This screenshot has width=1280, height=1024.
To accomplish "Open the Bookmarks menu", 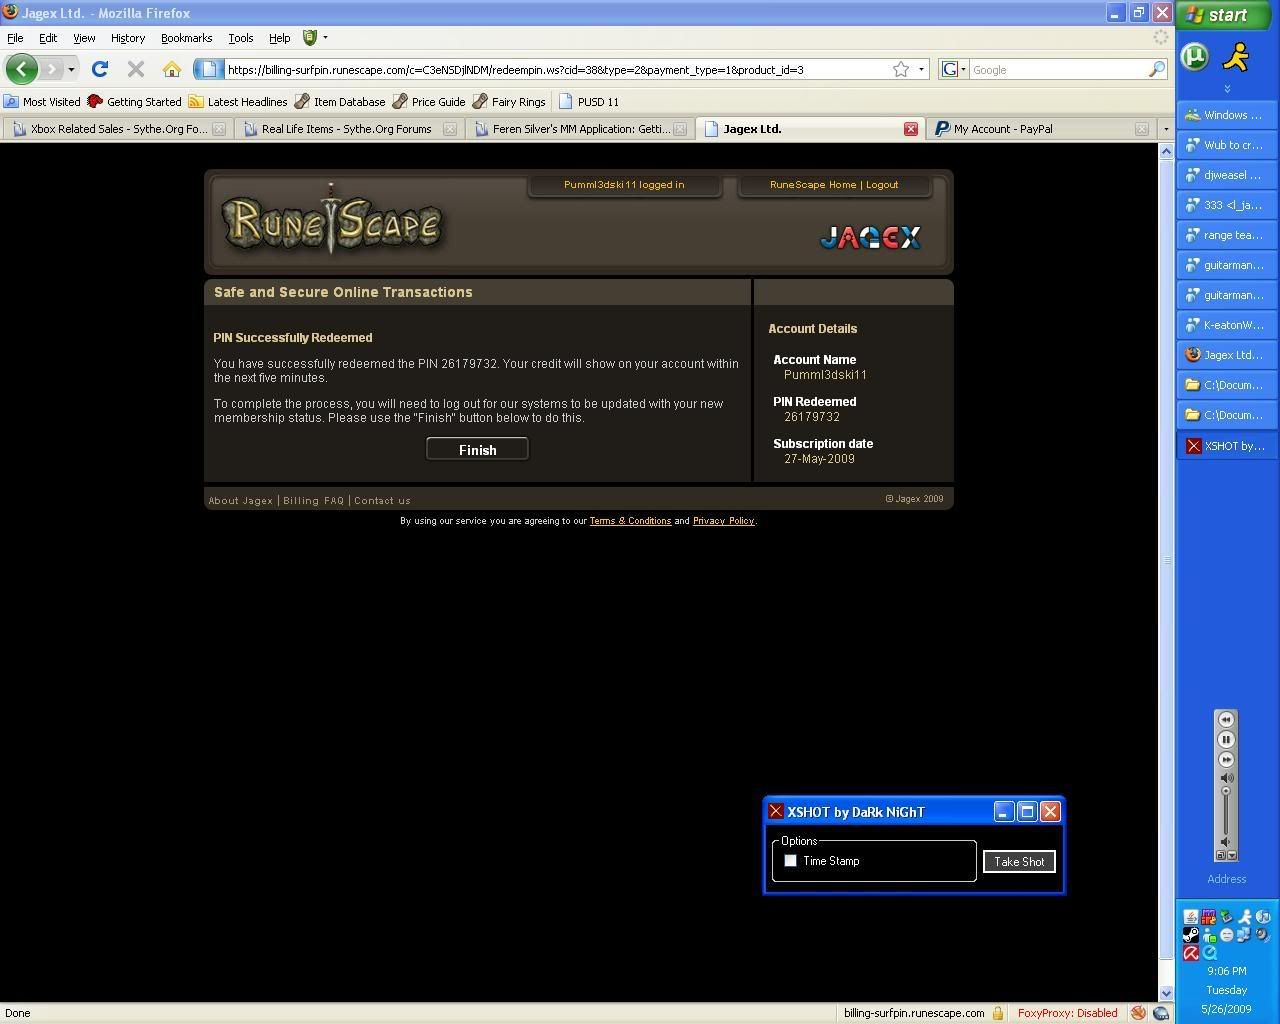I will pyautogui.click(x=186, y=38).
